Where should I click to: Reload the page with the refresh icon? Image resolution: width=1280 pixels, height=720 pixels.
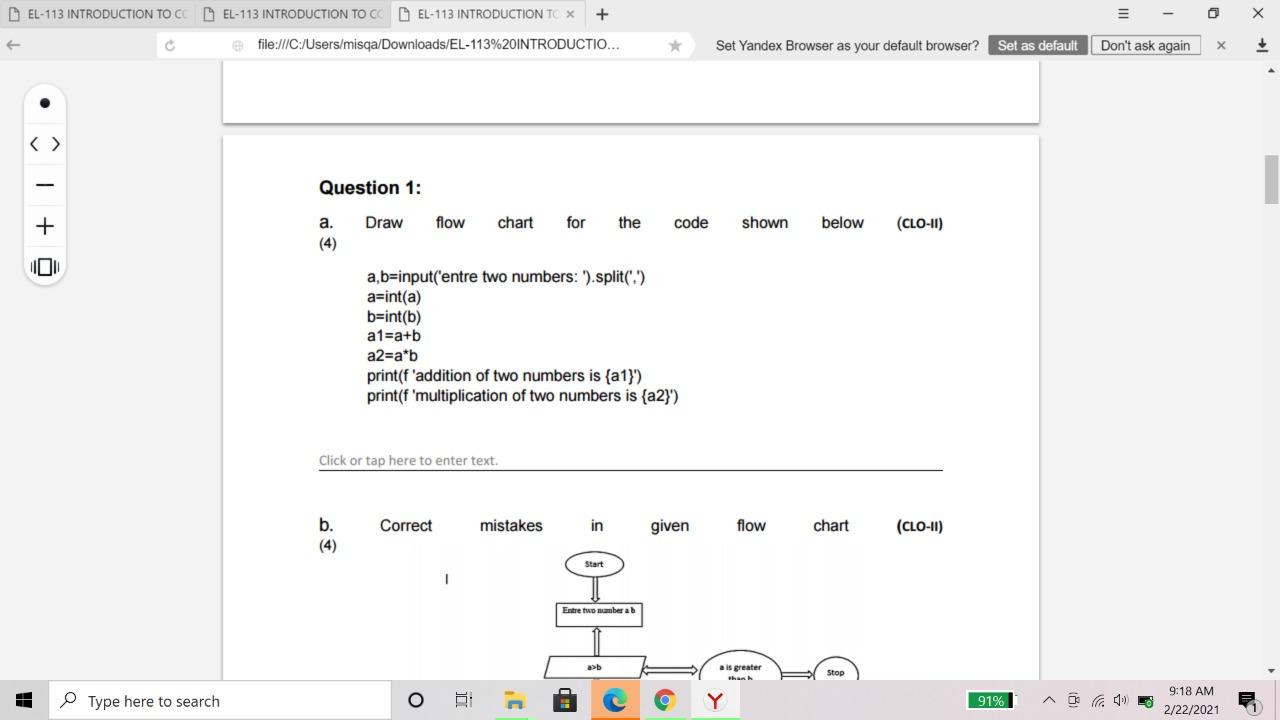click(170, 45)
